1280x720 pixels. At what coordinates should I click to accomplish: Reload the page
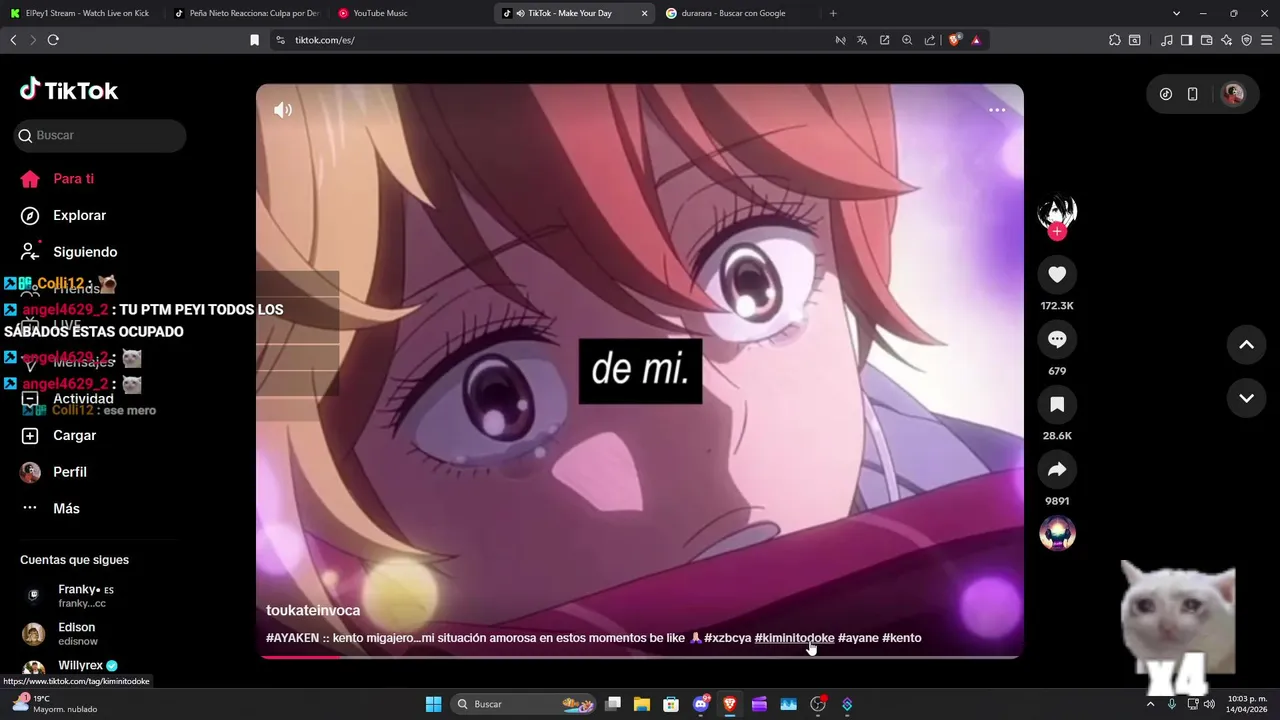coord(53,40)
